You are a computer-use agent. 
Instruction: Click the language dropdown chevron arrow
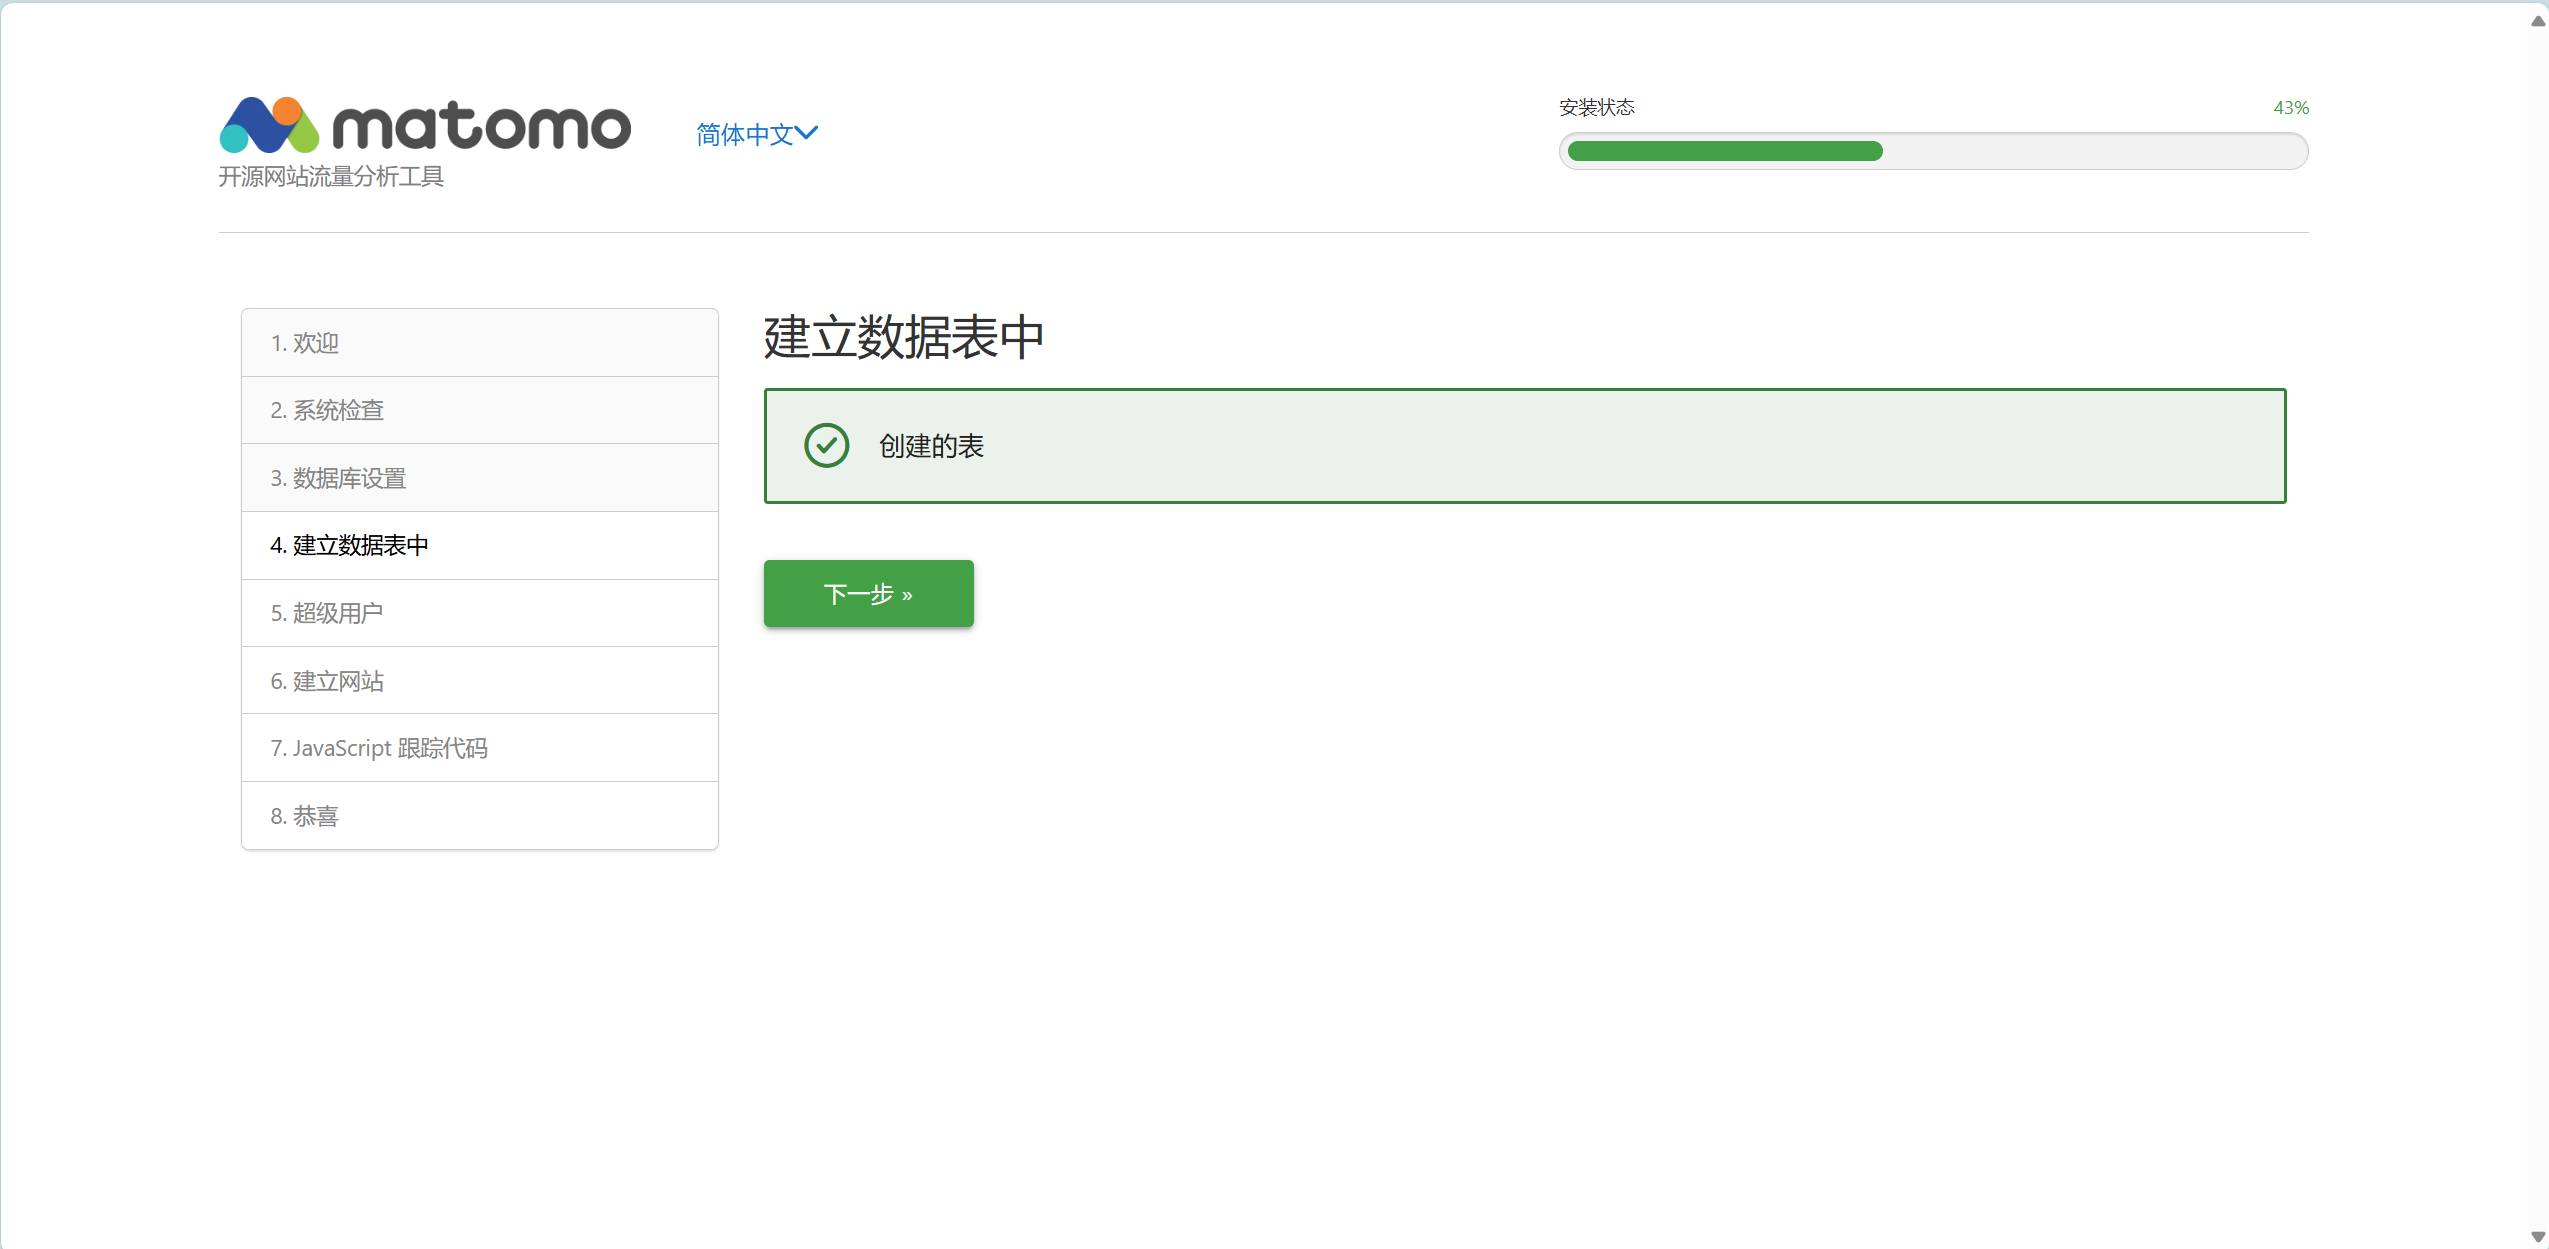tap(807, 133)
